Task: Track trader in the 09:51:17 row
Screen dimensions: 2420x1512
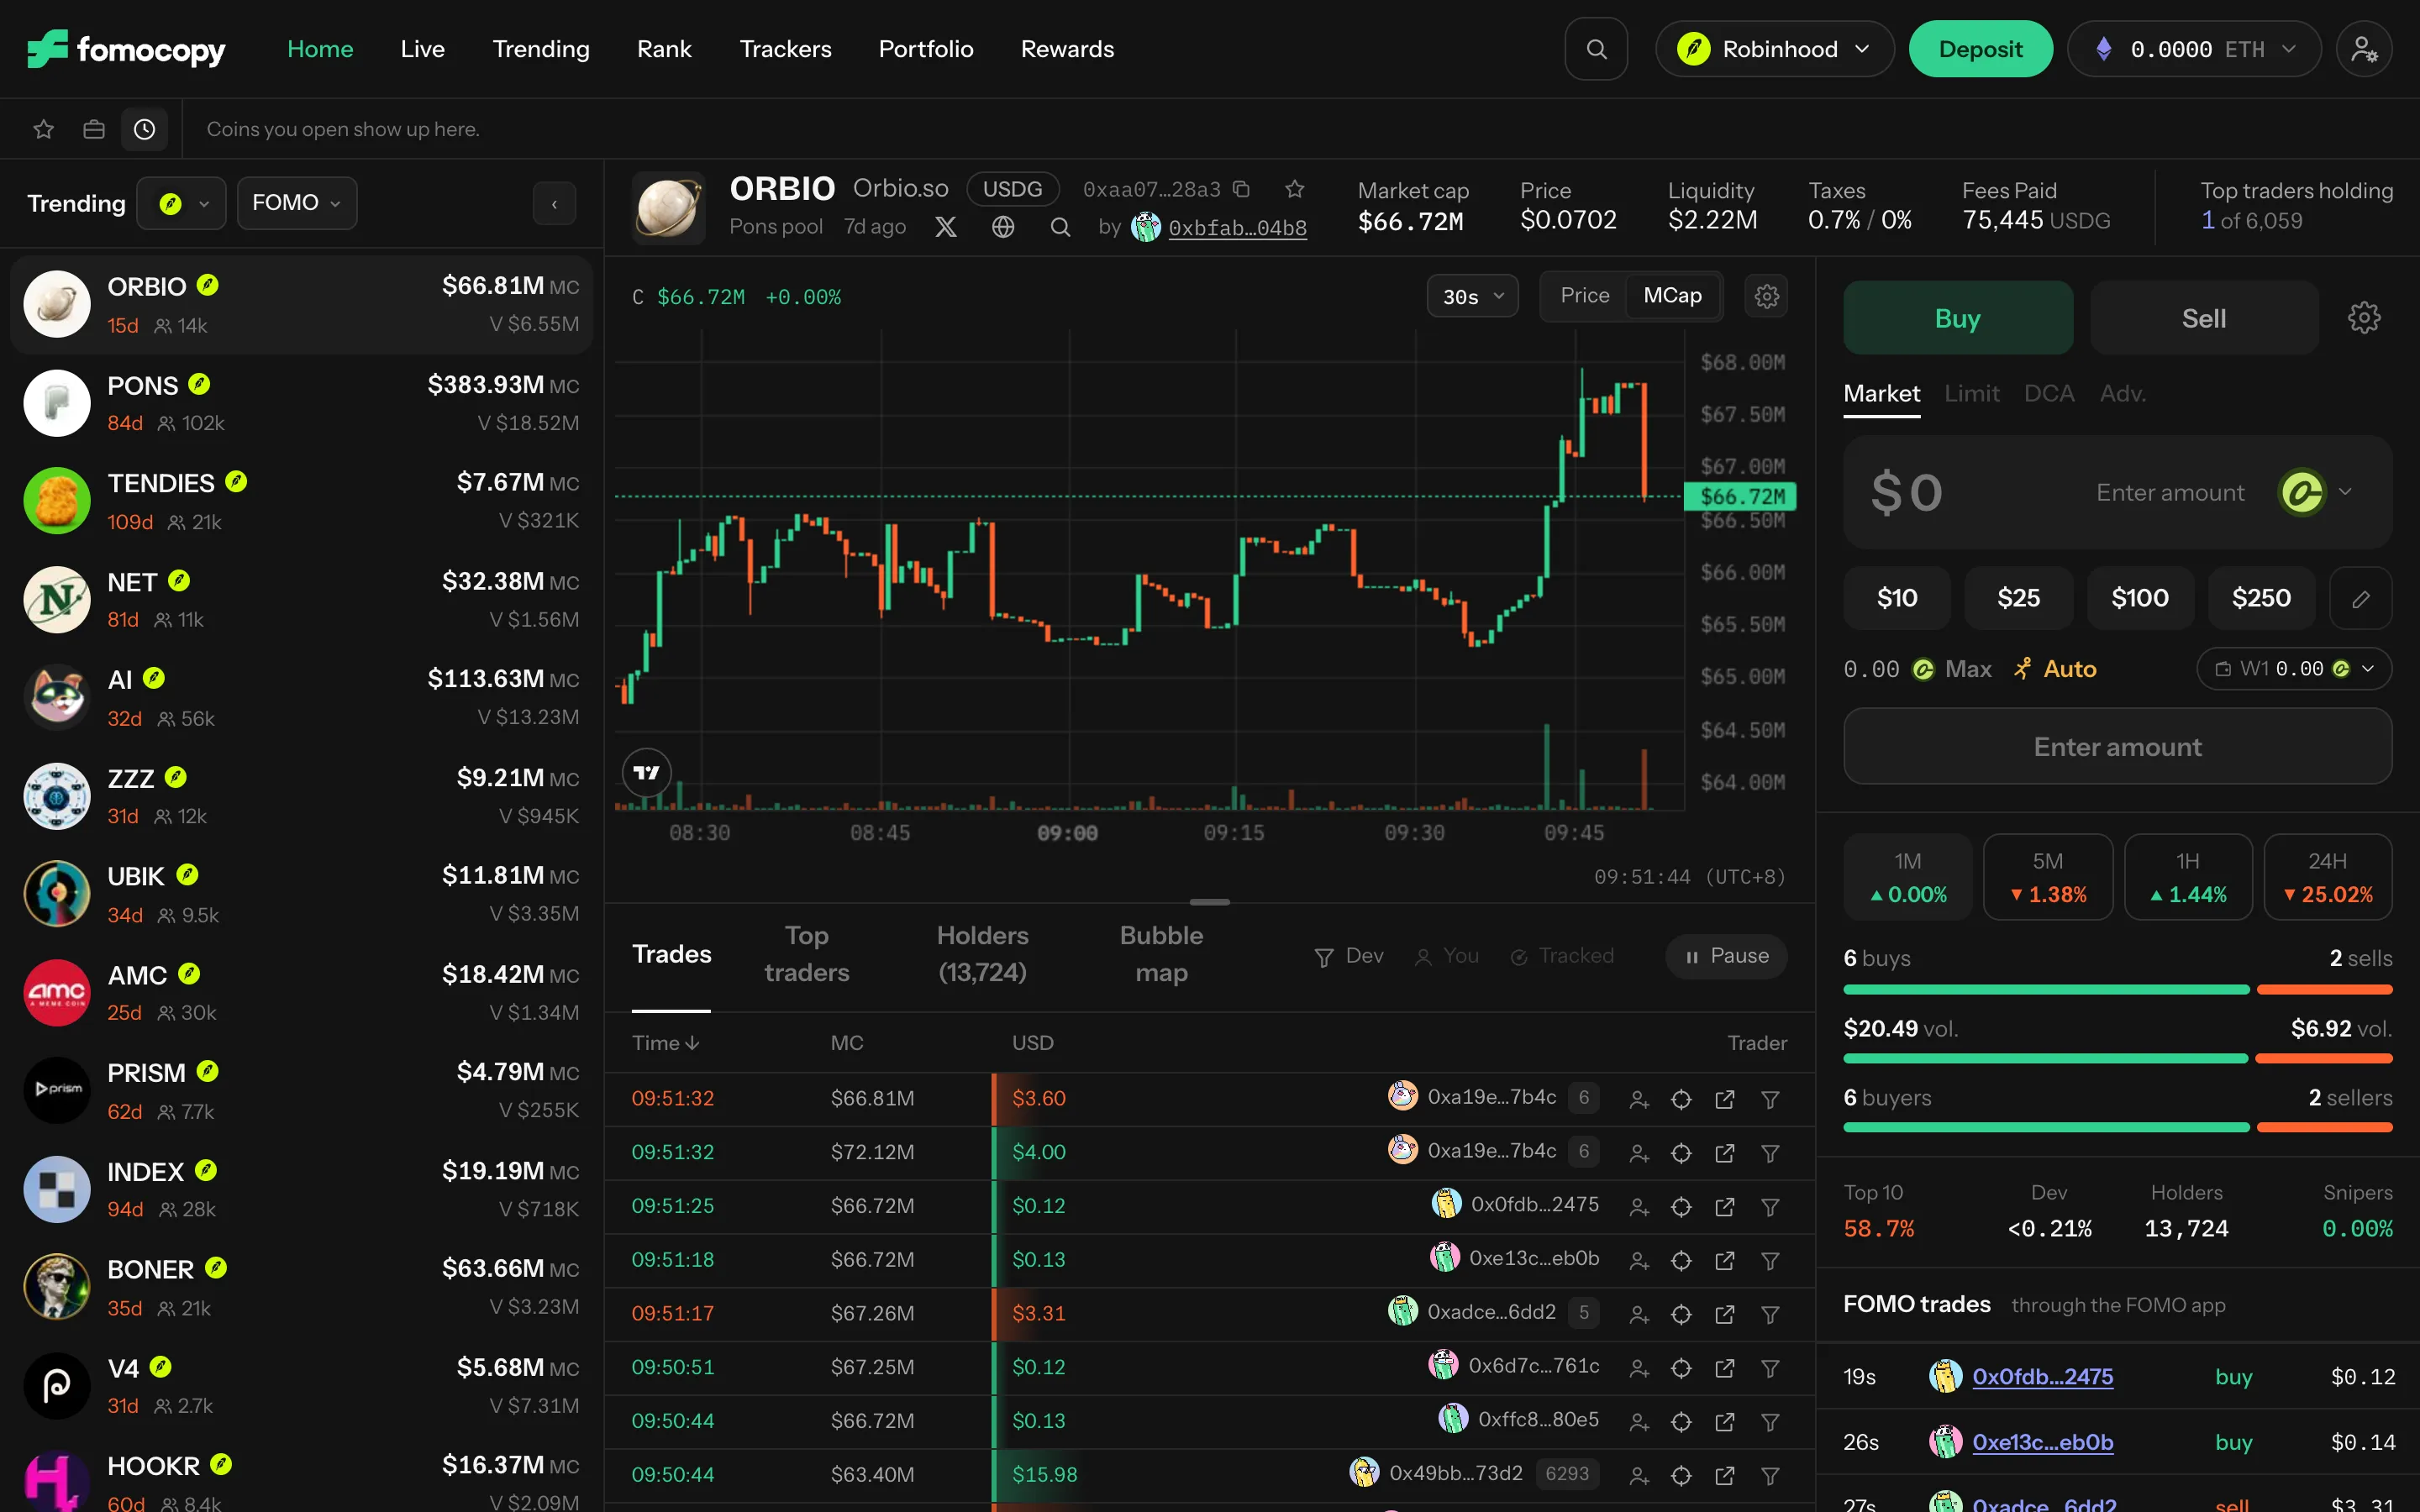Action: (1638, 1314)
